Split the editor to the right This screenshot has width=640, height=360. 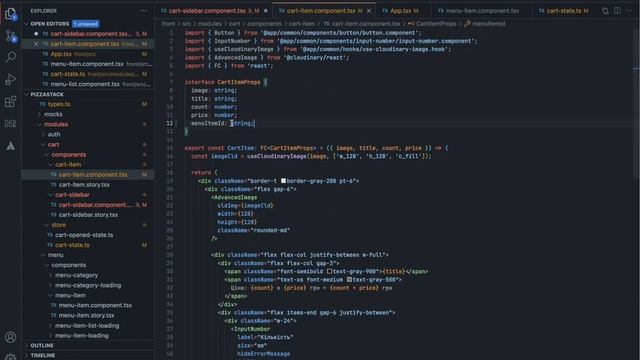click(617, 11)
